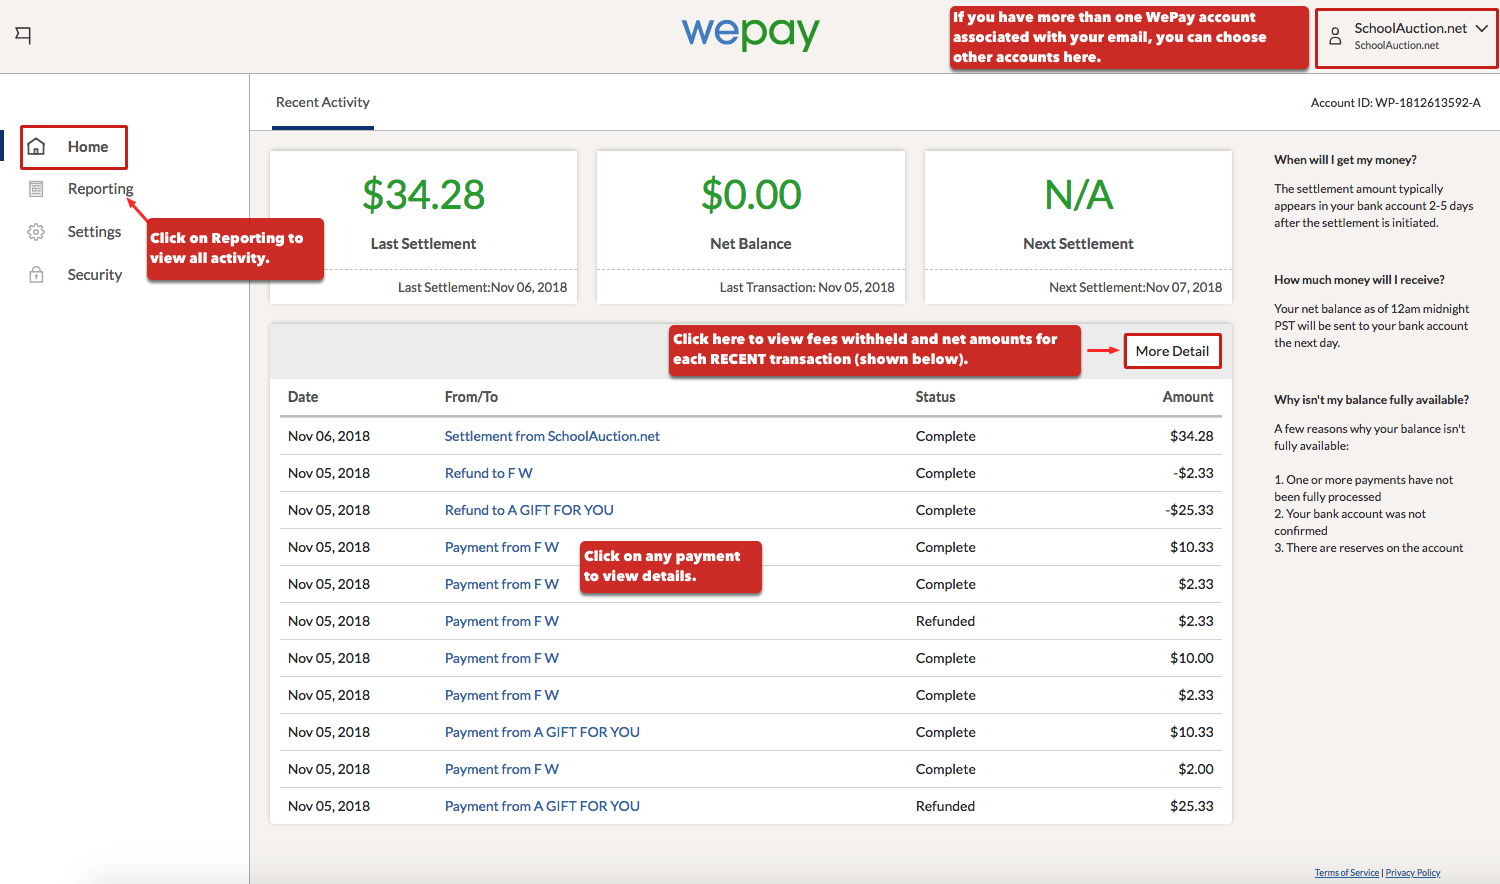Click the flag icon in the top-left corner
This screenshot has width=1500, height=884.
click(23, 35)
